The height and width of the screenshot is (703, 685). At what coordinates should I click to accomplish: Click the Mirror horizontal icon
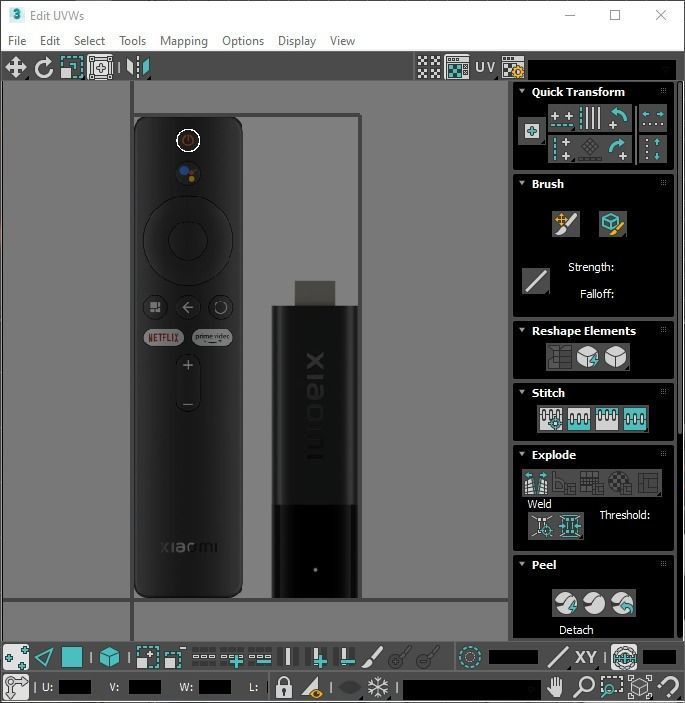[138, 68]
